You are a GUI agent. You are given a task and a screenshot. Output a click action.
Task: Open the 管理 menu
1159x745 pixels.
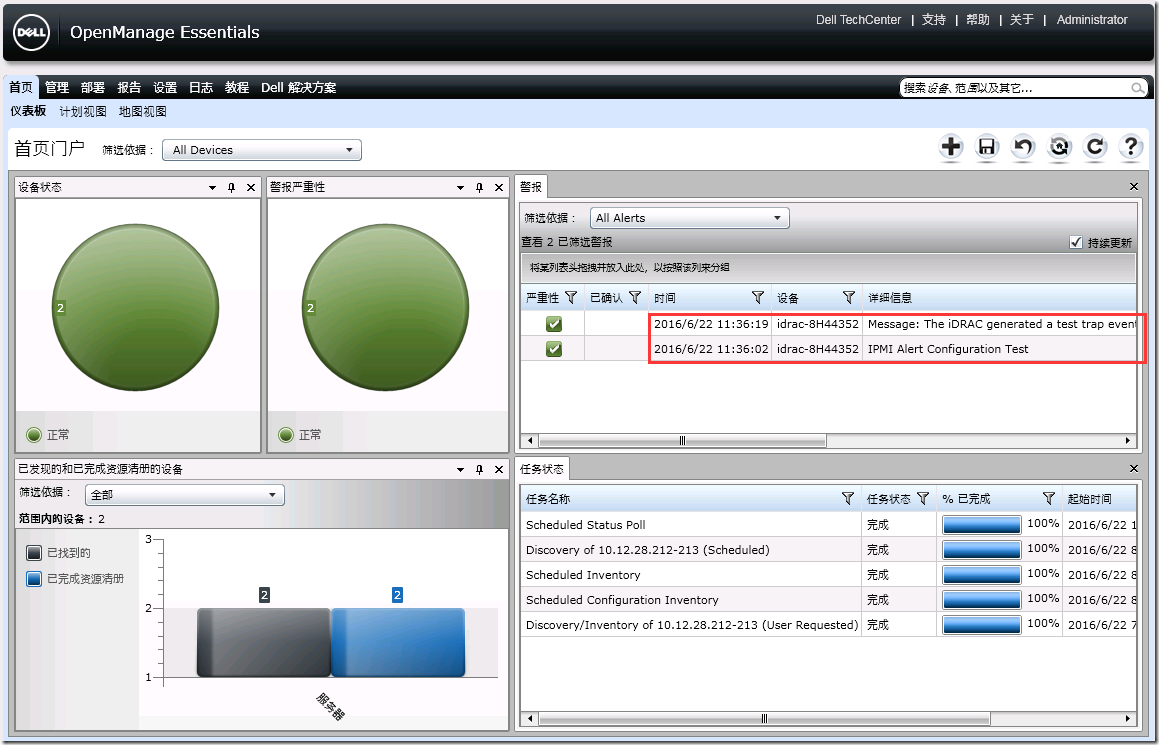tap(57, 87)
